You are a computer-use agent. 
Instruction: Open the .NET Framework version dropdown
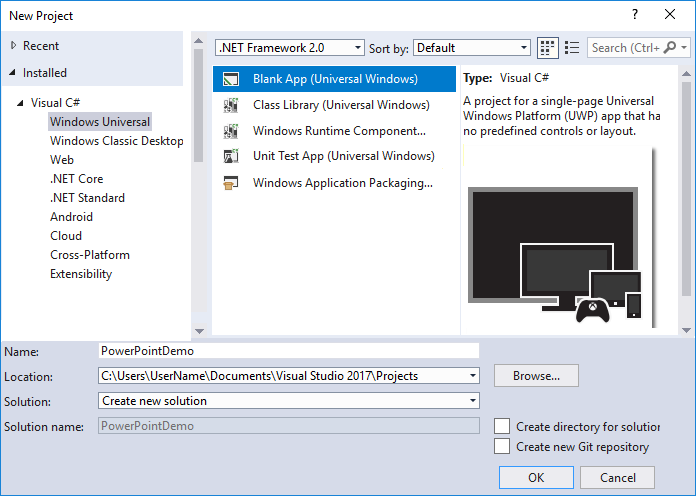(290, 47)
